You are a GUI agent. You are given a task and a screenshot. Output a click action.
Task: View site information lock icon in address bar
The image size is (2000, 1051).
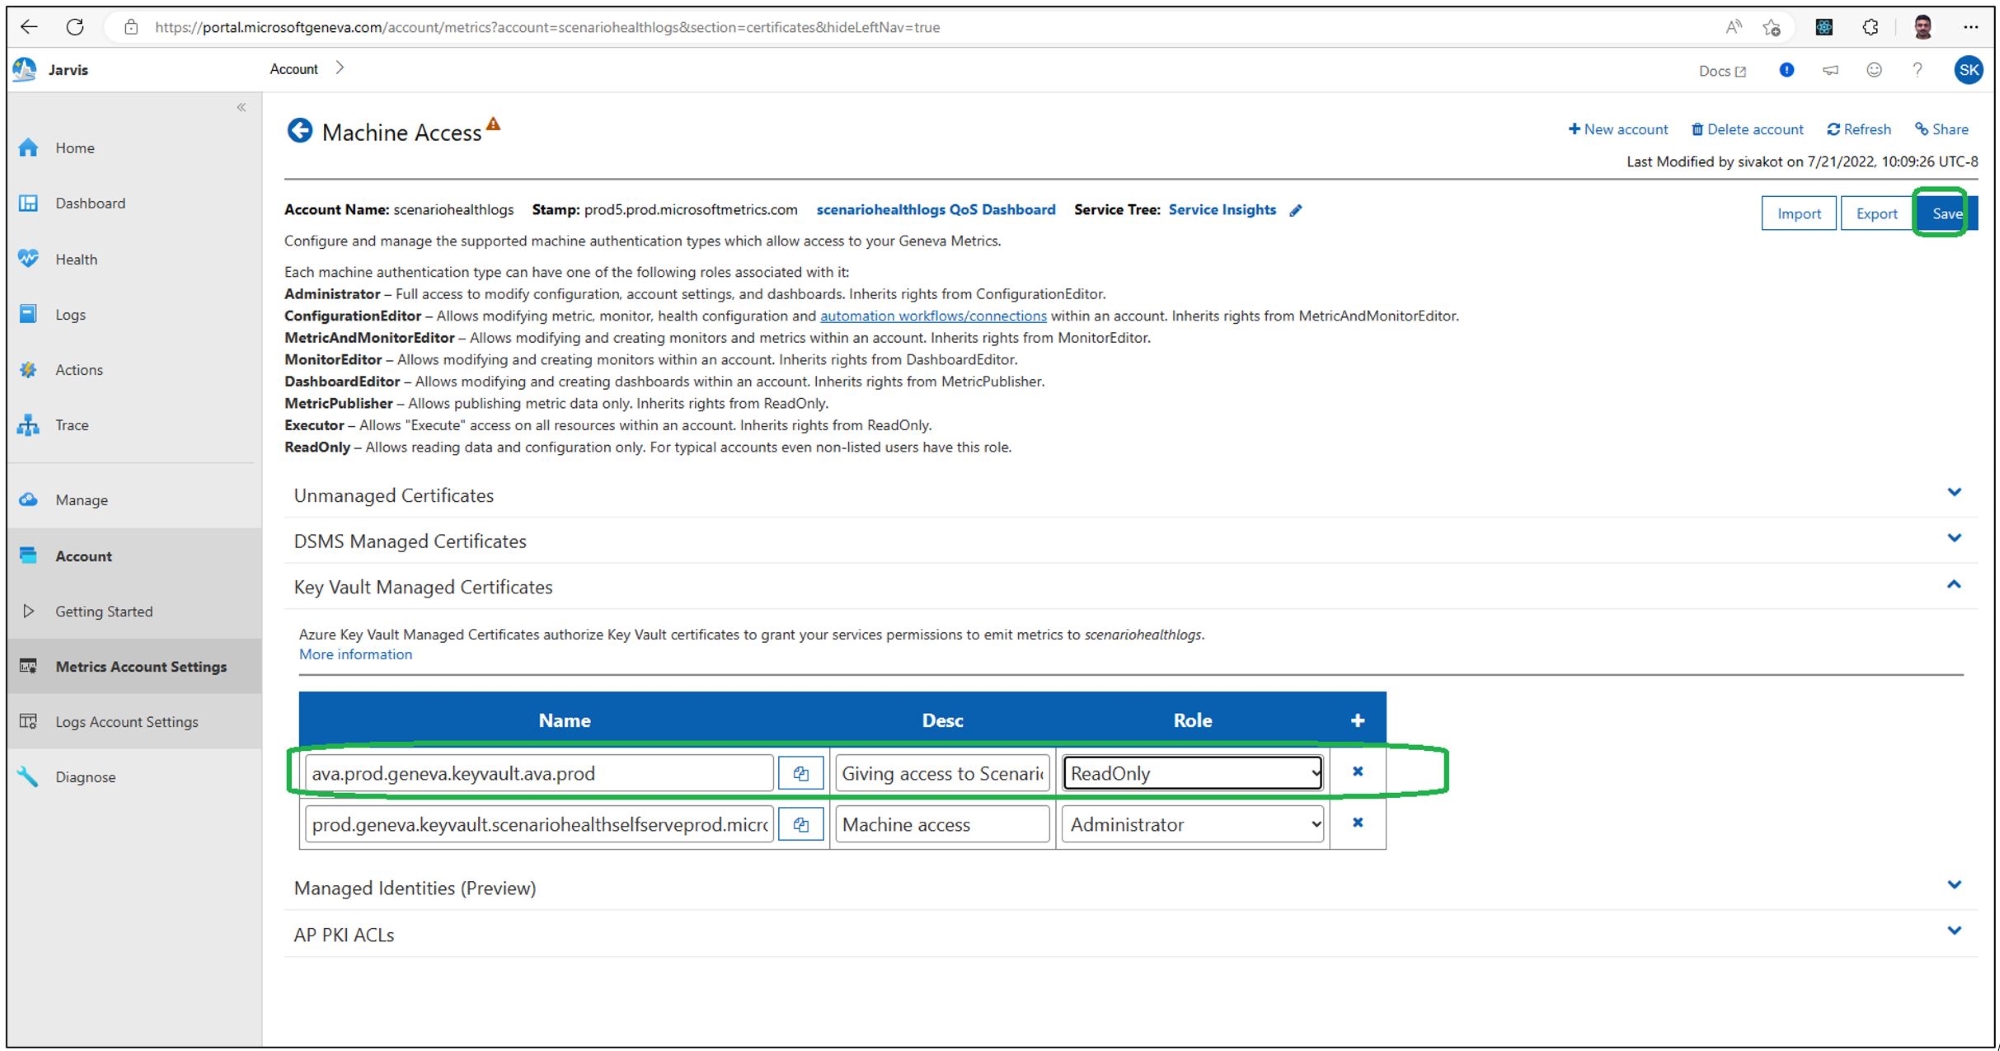click(131, 27)
